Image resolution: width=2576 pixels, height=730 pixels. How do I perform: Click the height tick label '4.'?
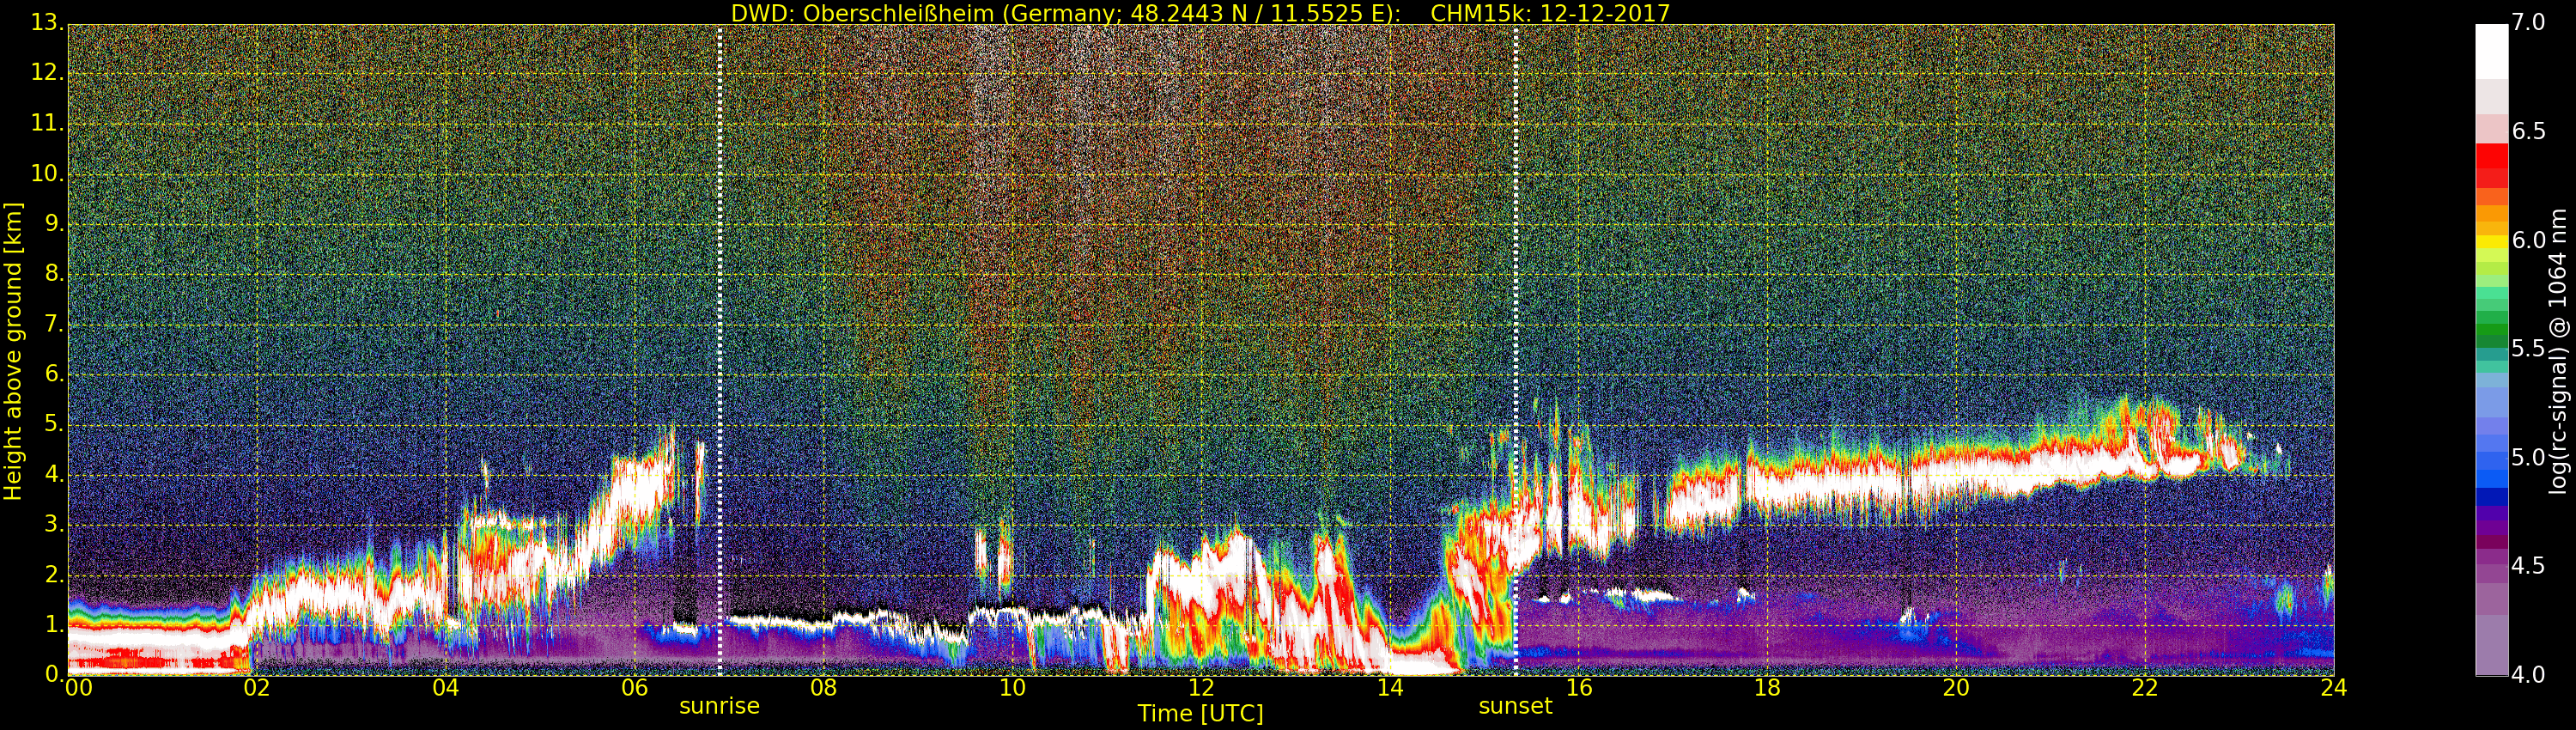[x=54, y=474]
